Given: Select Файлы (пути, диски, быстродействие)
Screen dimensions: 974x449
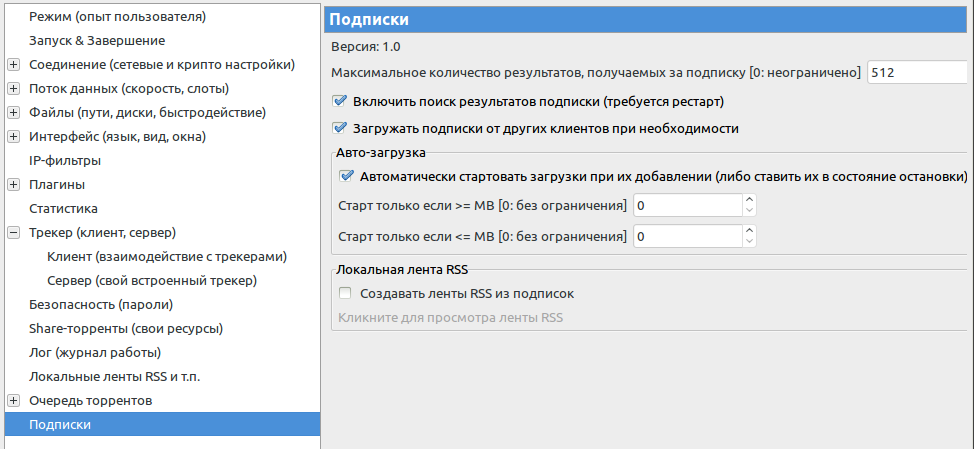Looking at the screenshot, I should pyautogui.click(x=147, y=113).
